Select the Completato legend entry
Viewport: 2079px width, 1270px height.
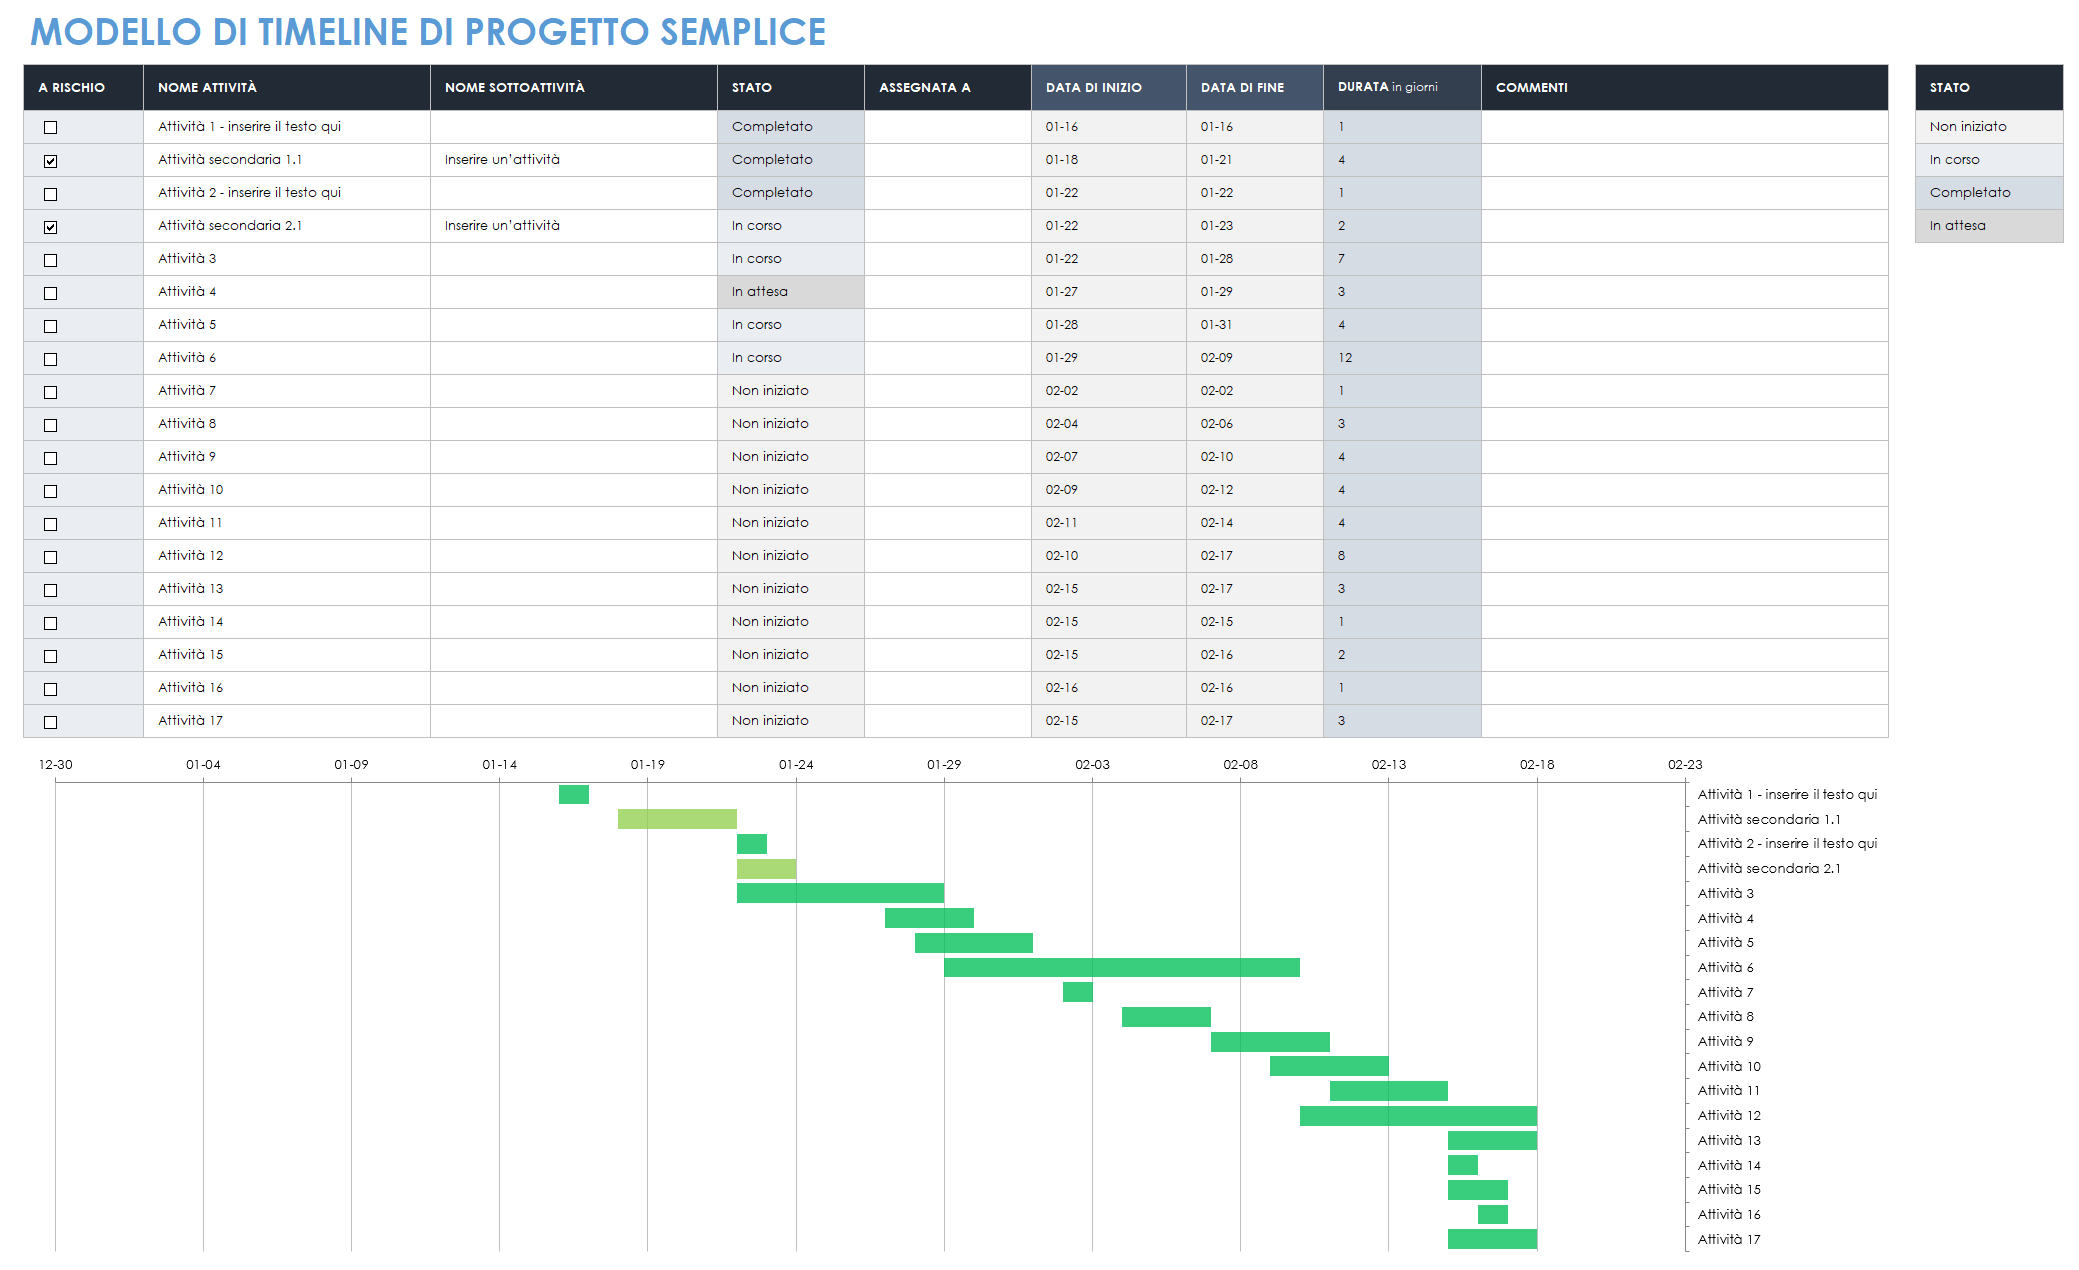click(x=1989, y=193)
